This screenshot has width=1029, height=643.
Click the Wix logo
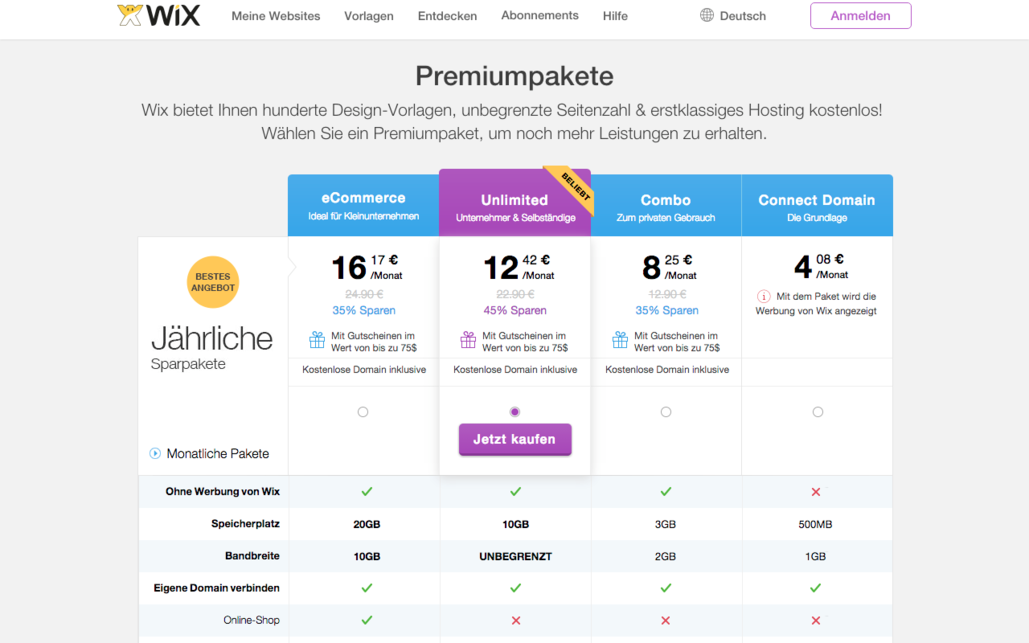tap(159, 15)
